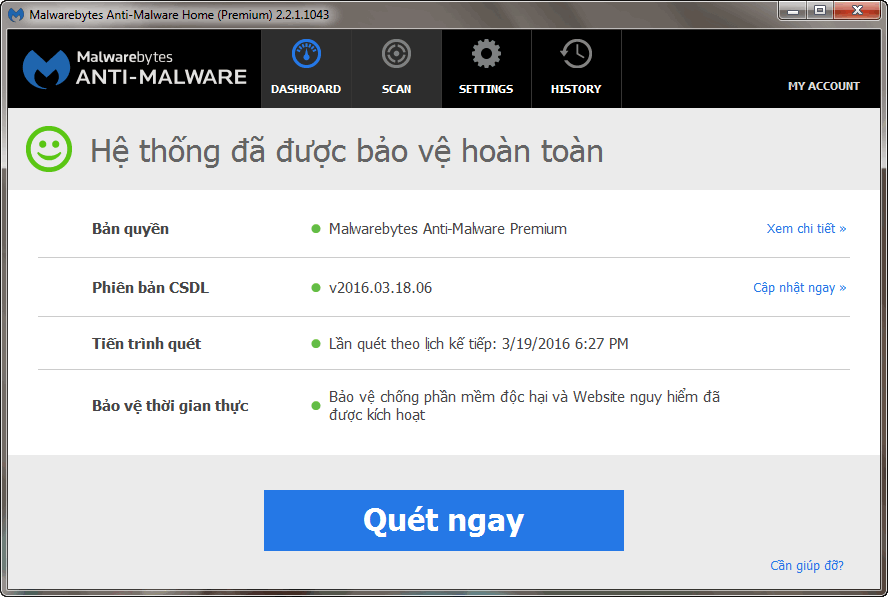Click the Hệ thống đã được bảo vệ heading
Image resolution: width=888 pixels, height=597 pixels.
pyautogui.click(x=347, y=152)
